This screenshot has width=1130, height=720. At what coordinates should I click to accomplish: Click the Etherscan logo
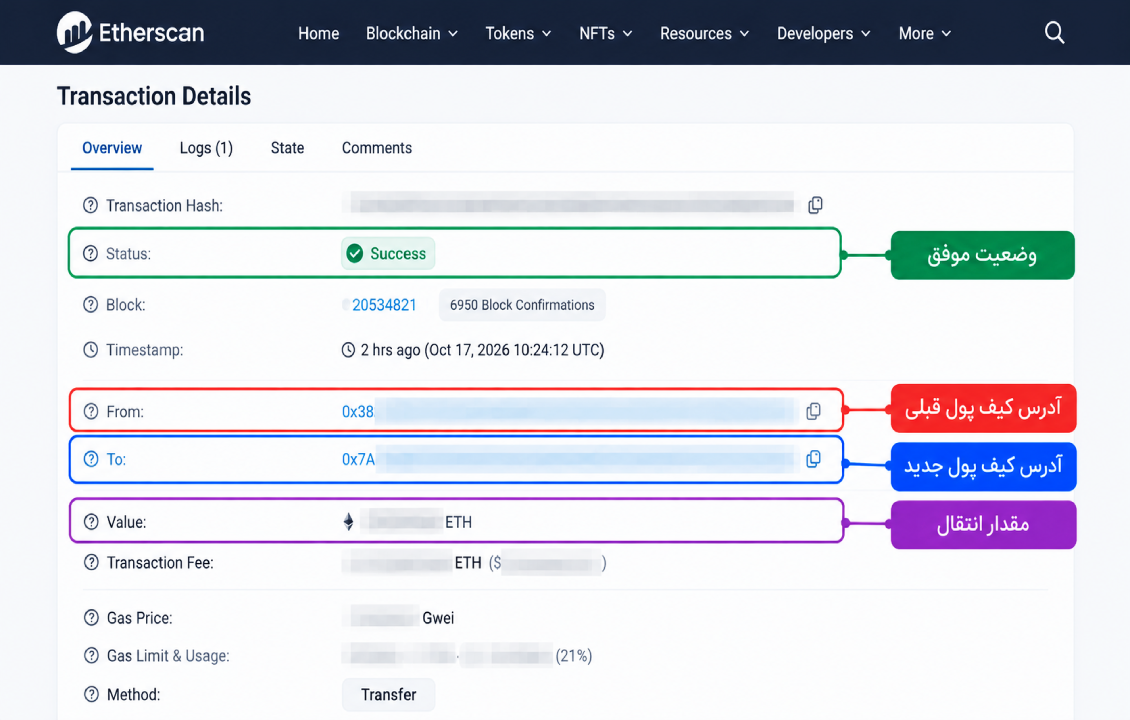tap(130, 32)
